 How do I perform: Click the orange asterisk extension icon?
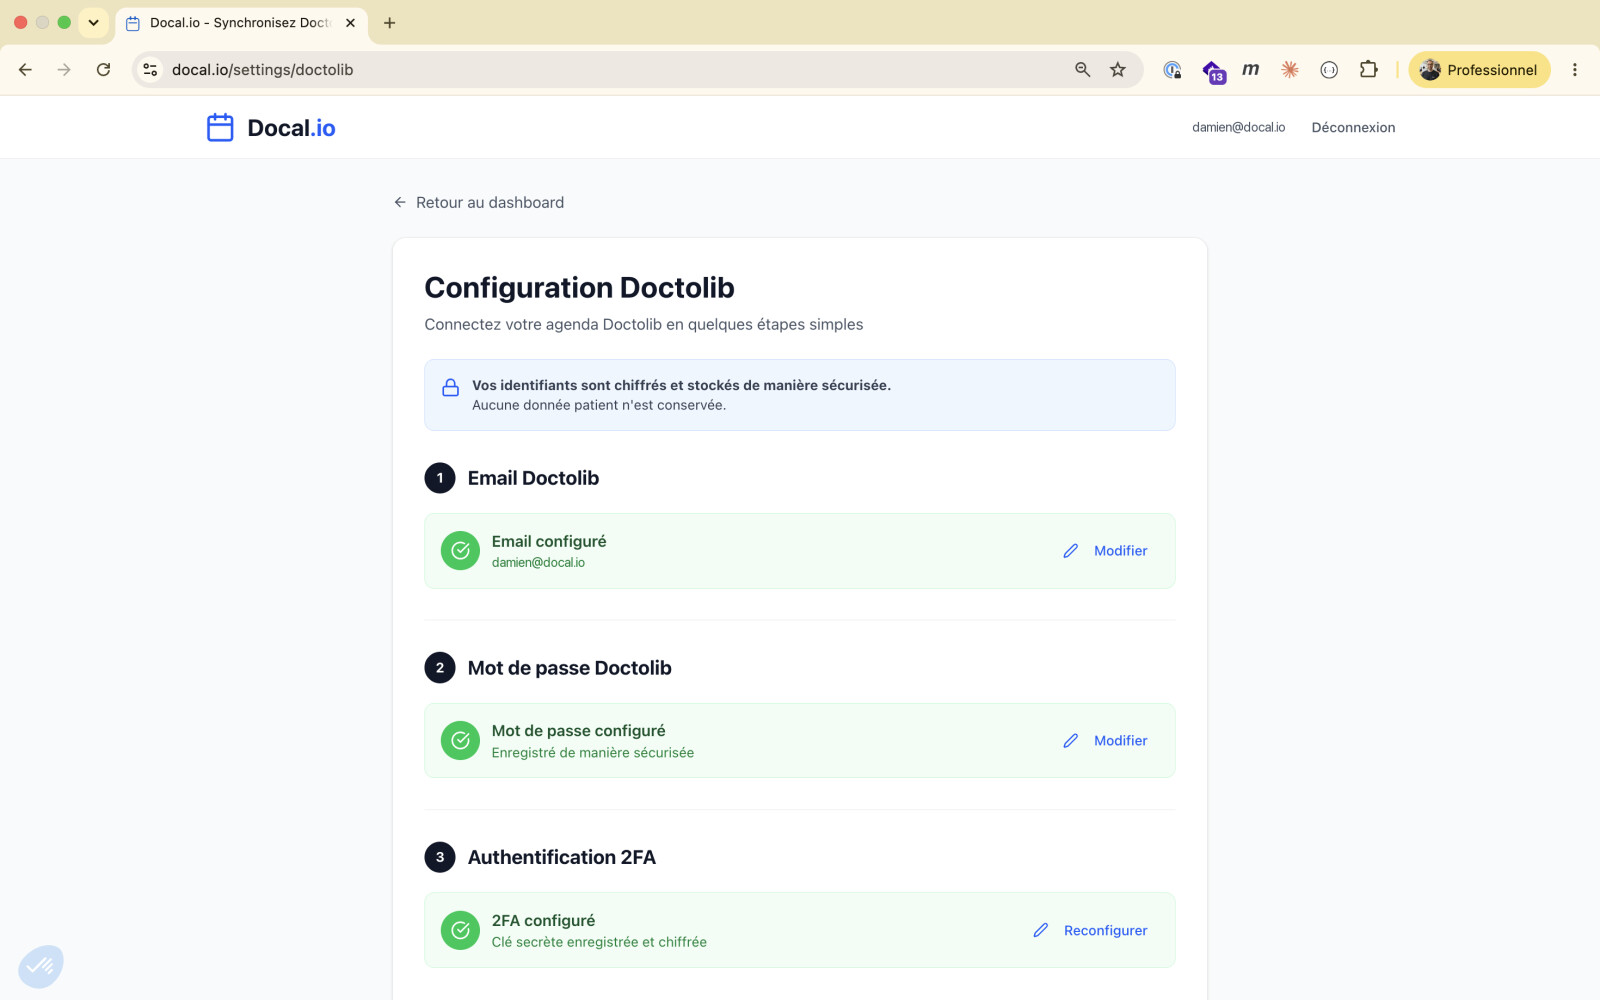click(x=1290, y=70)
